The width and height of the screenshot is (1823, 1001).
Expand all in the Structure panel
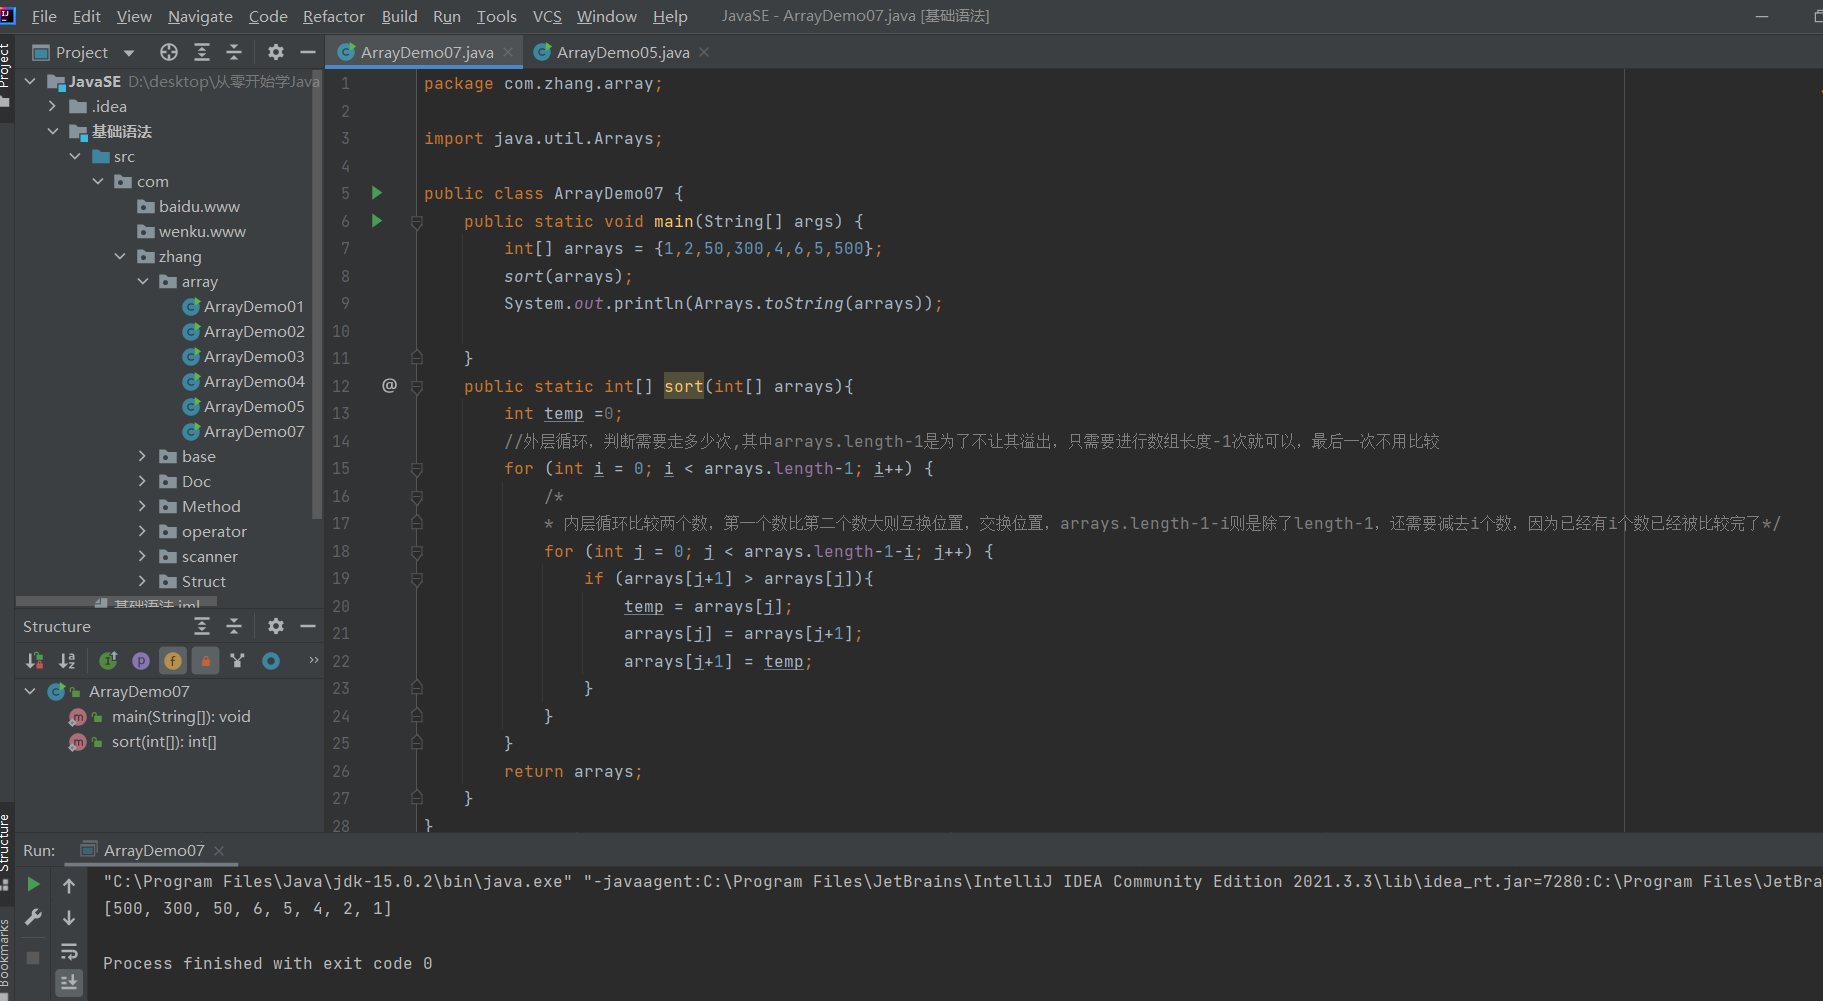[x=202, y=626]
